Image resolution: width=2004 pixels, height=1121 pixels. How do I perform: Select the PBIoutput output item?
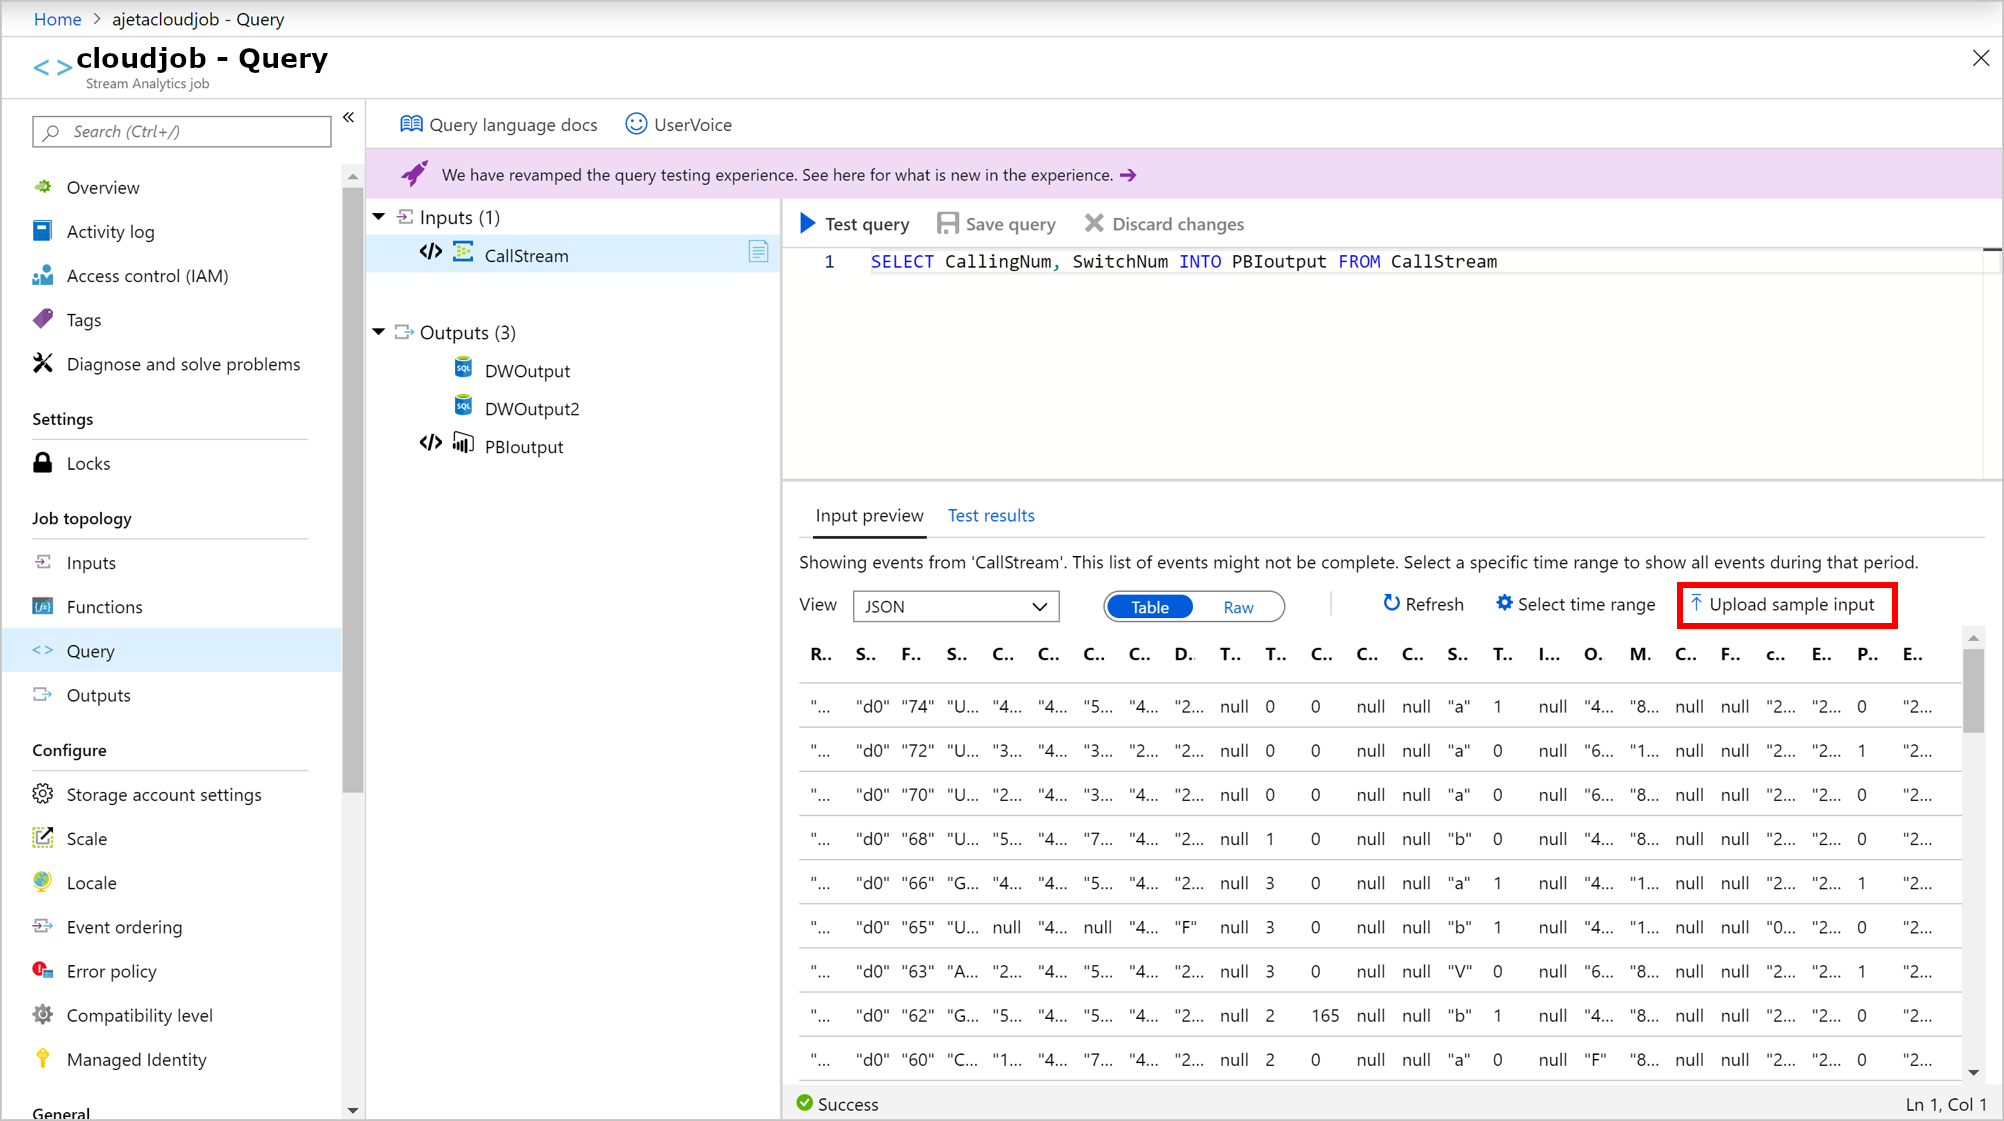[523, 446]
